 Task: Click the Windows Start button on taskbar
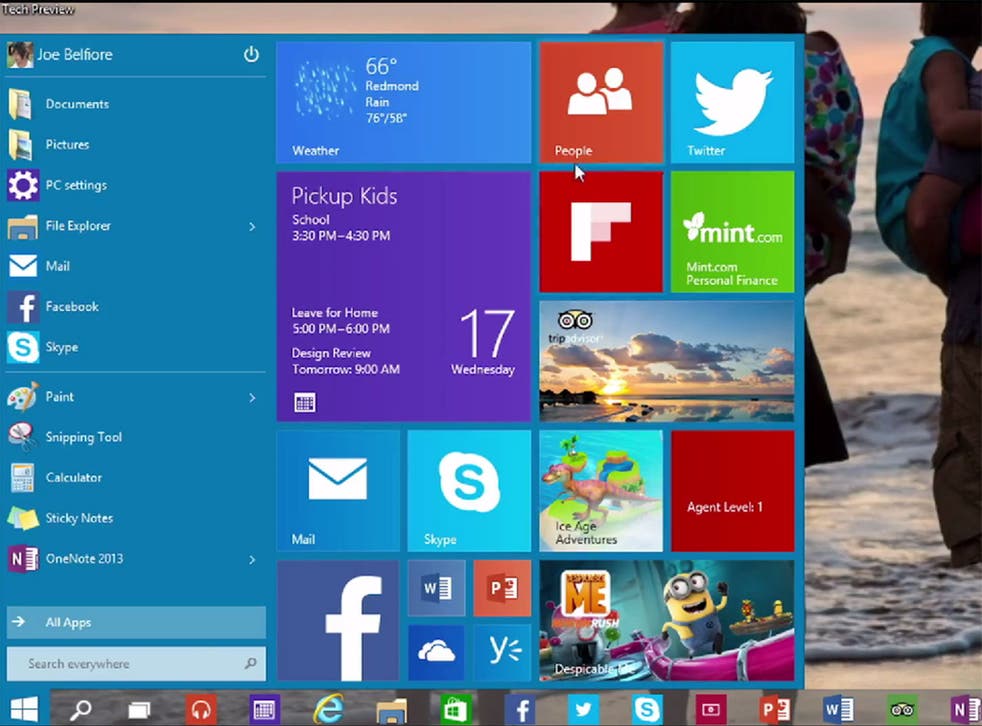(24, 709)
